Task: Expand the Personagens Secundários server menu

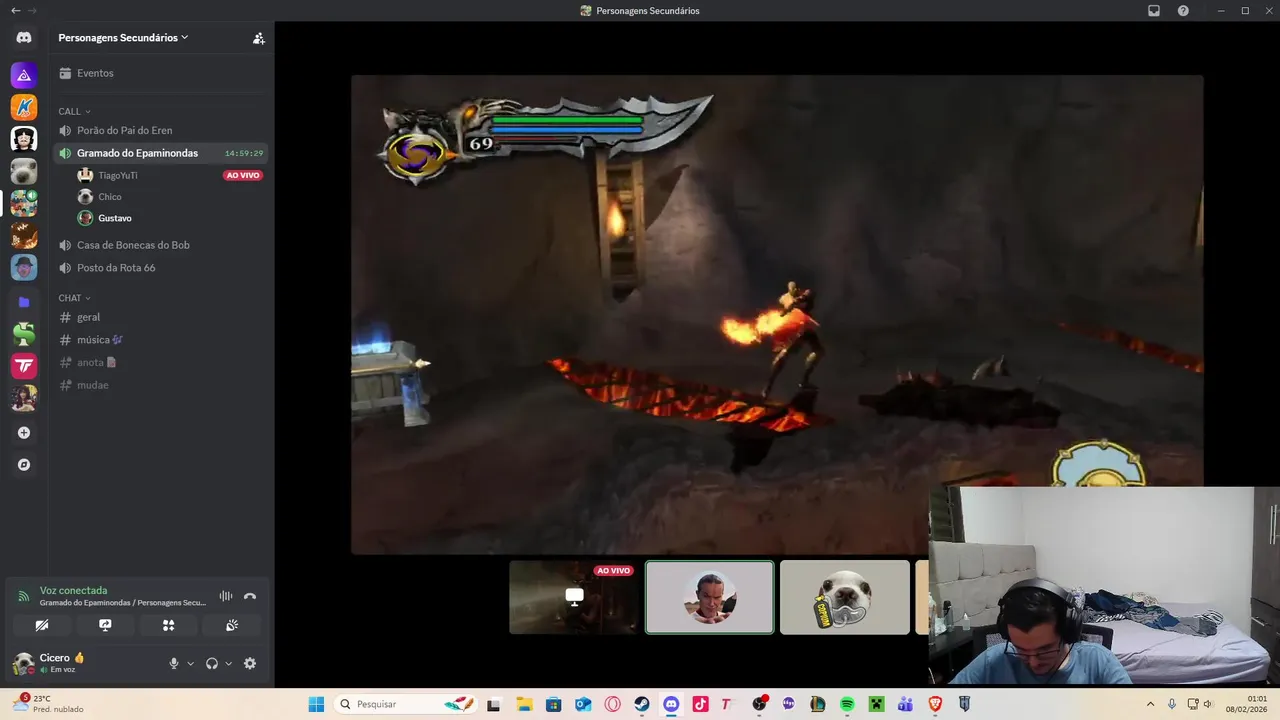Action: click(x=123, y=38)
